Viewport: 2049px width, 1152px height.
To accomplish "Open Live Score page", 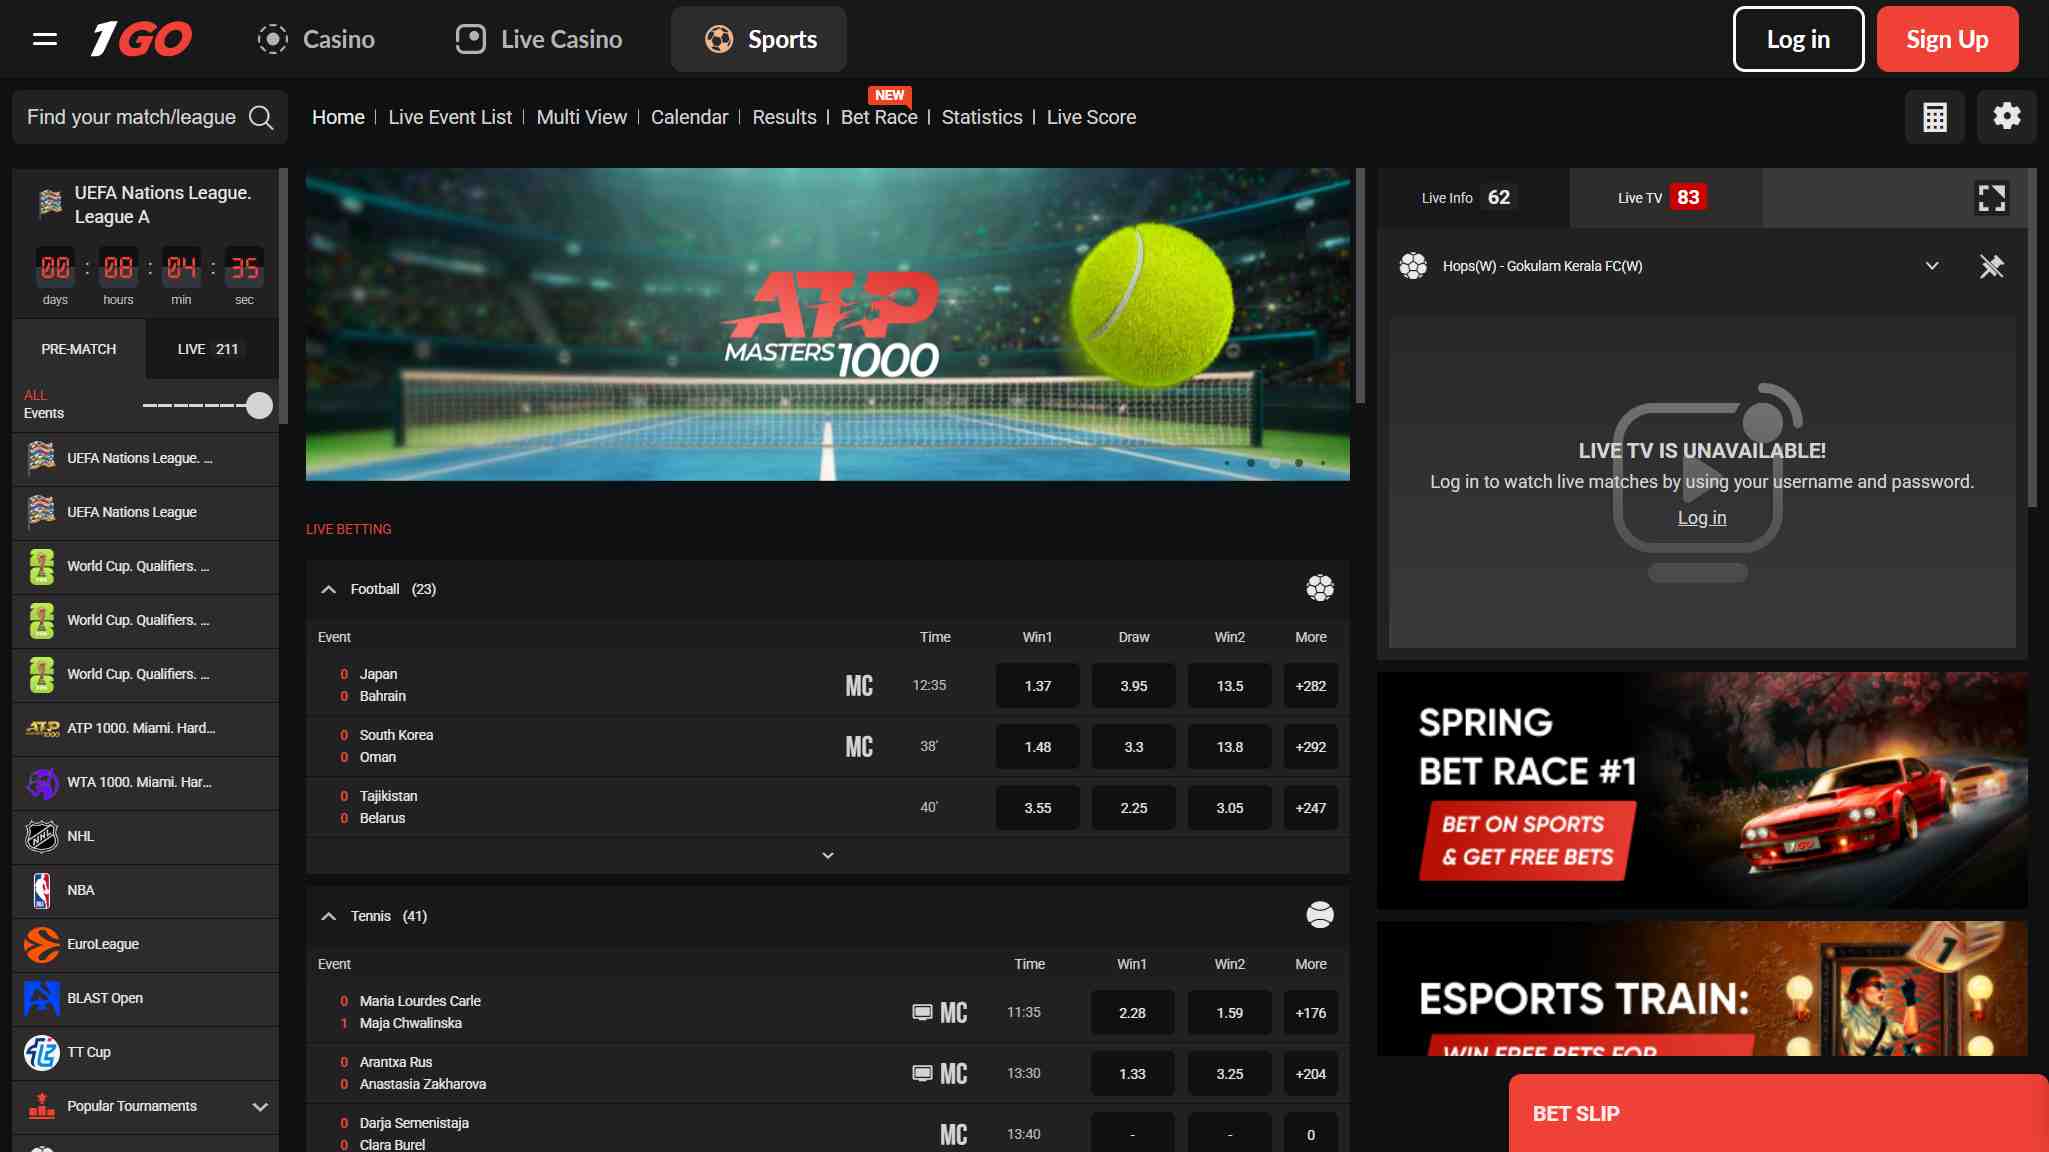I will [1091, 117].
